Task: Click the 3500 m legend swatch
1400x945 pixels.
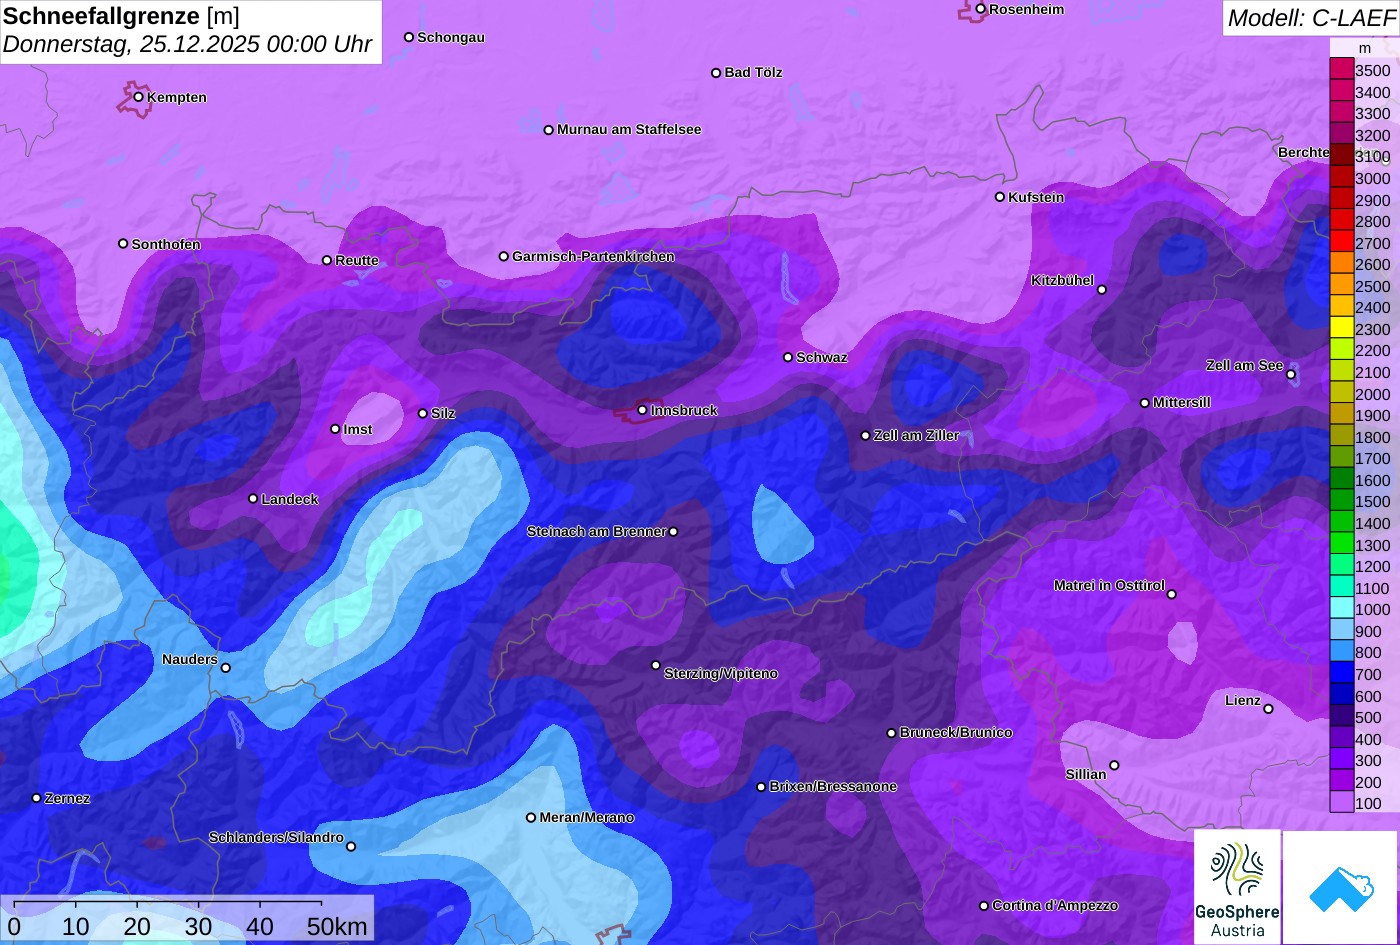Action: click(x=1341, y=69)
